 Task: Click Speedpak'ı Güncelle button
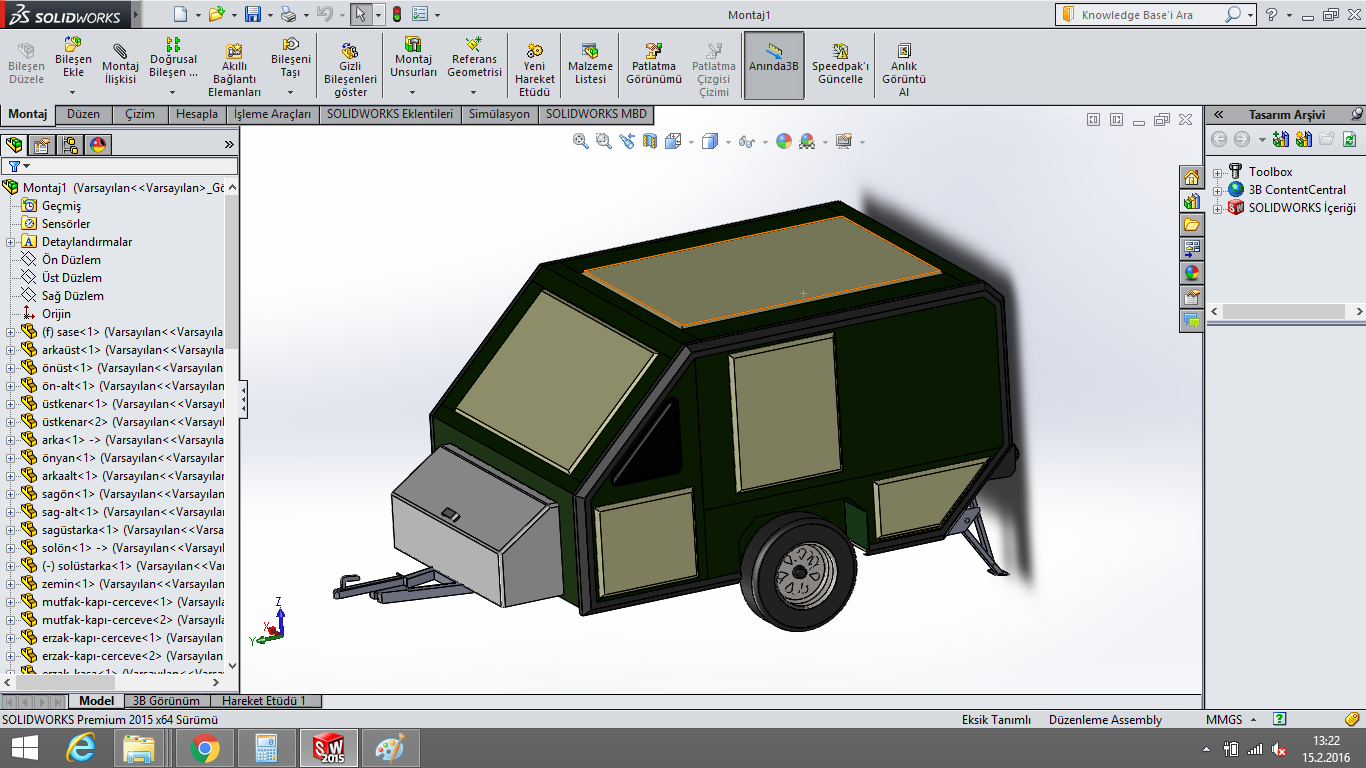(840, 62)
